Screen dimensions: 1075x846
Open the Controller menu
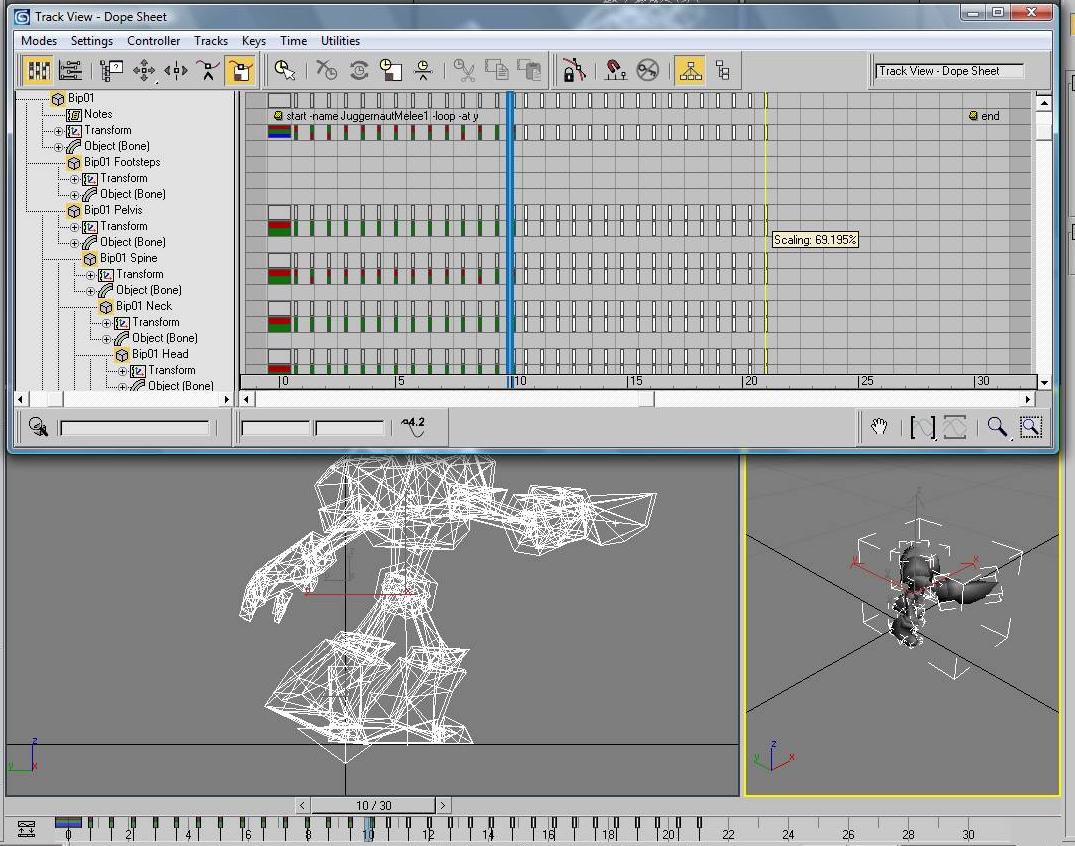tap(154, 40)
